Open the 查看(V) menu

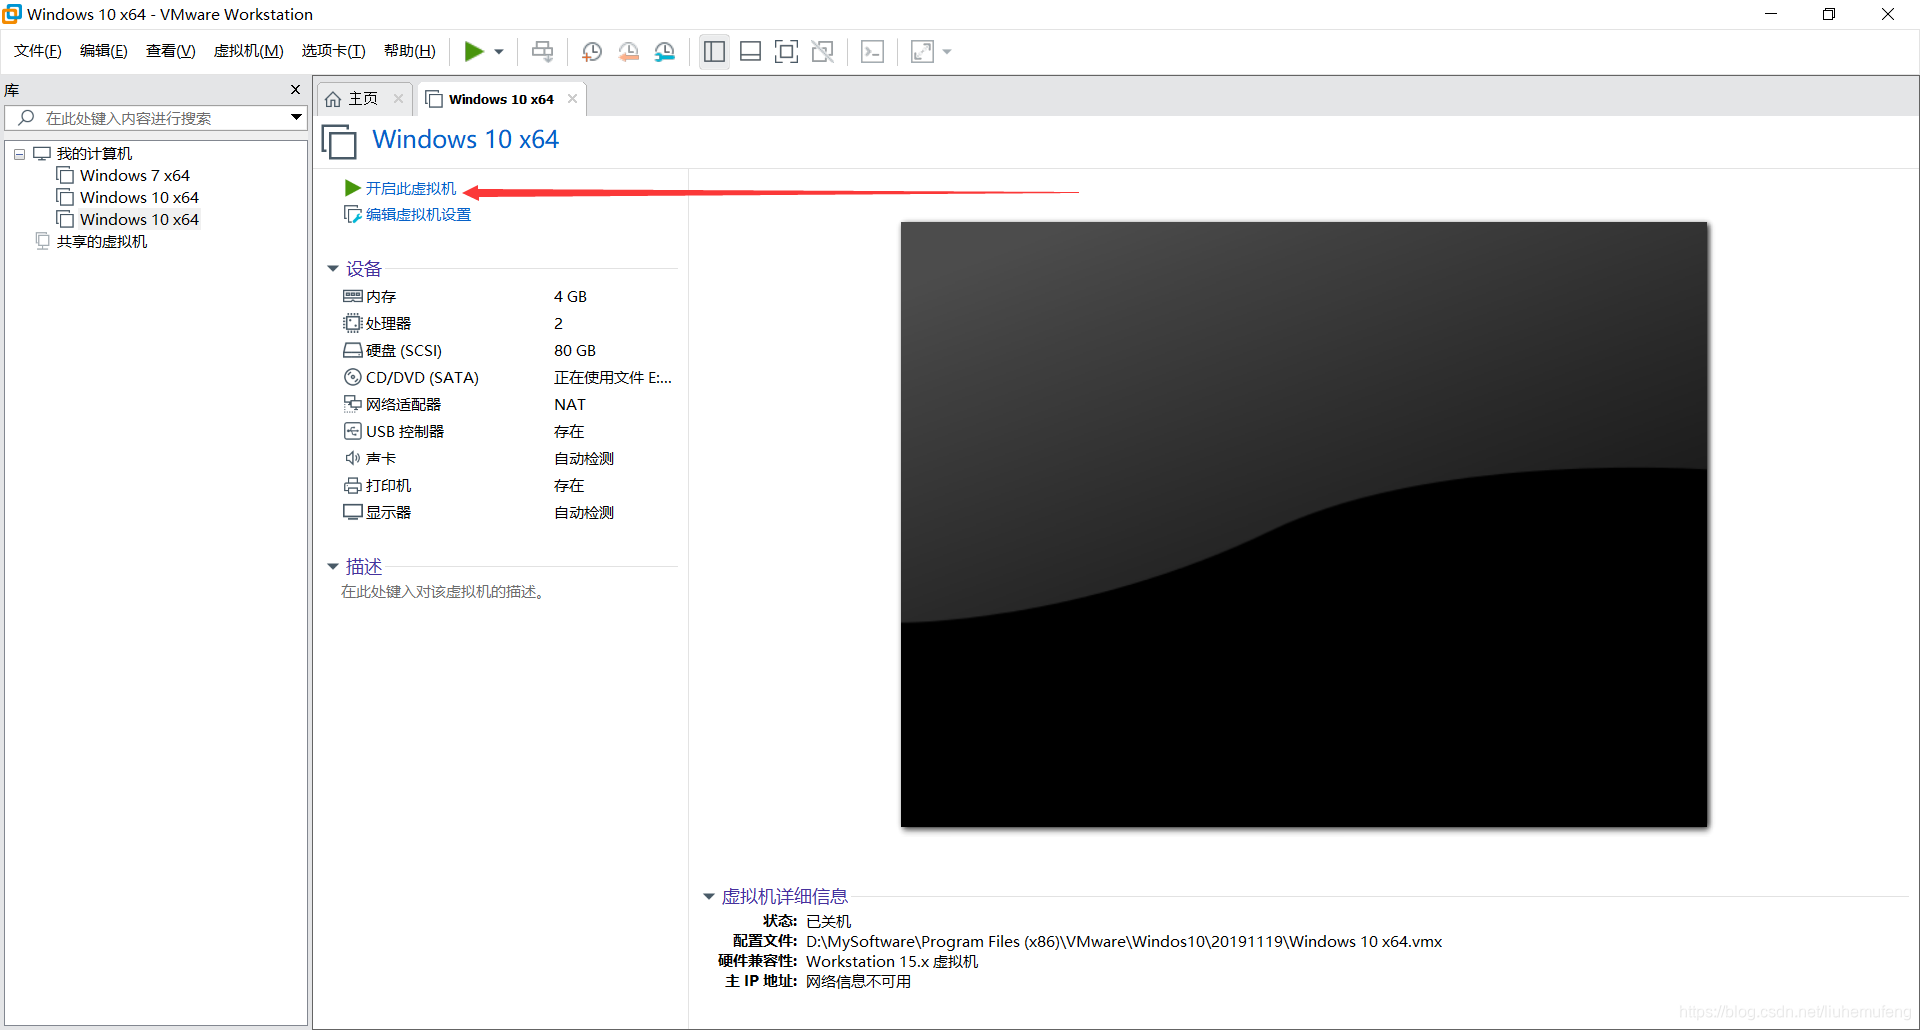171,51
